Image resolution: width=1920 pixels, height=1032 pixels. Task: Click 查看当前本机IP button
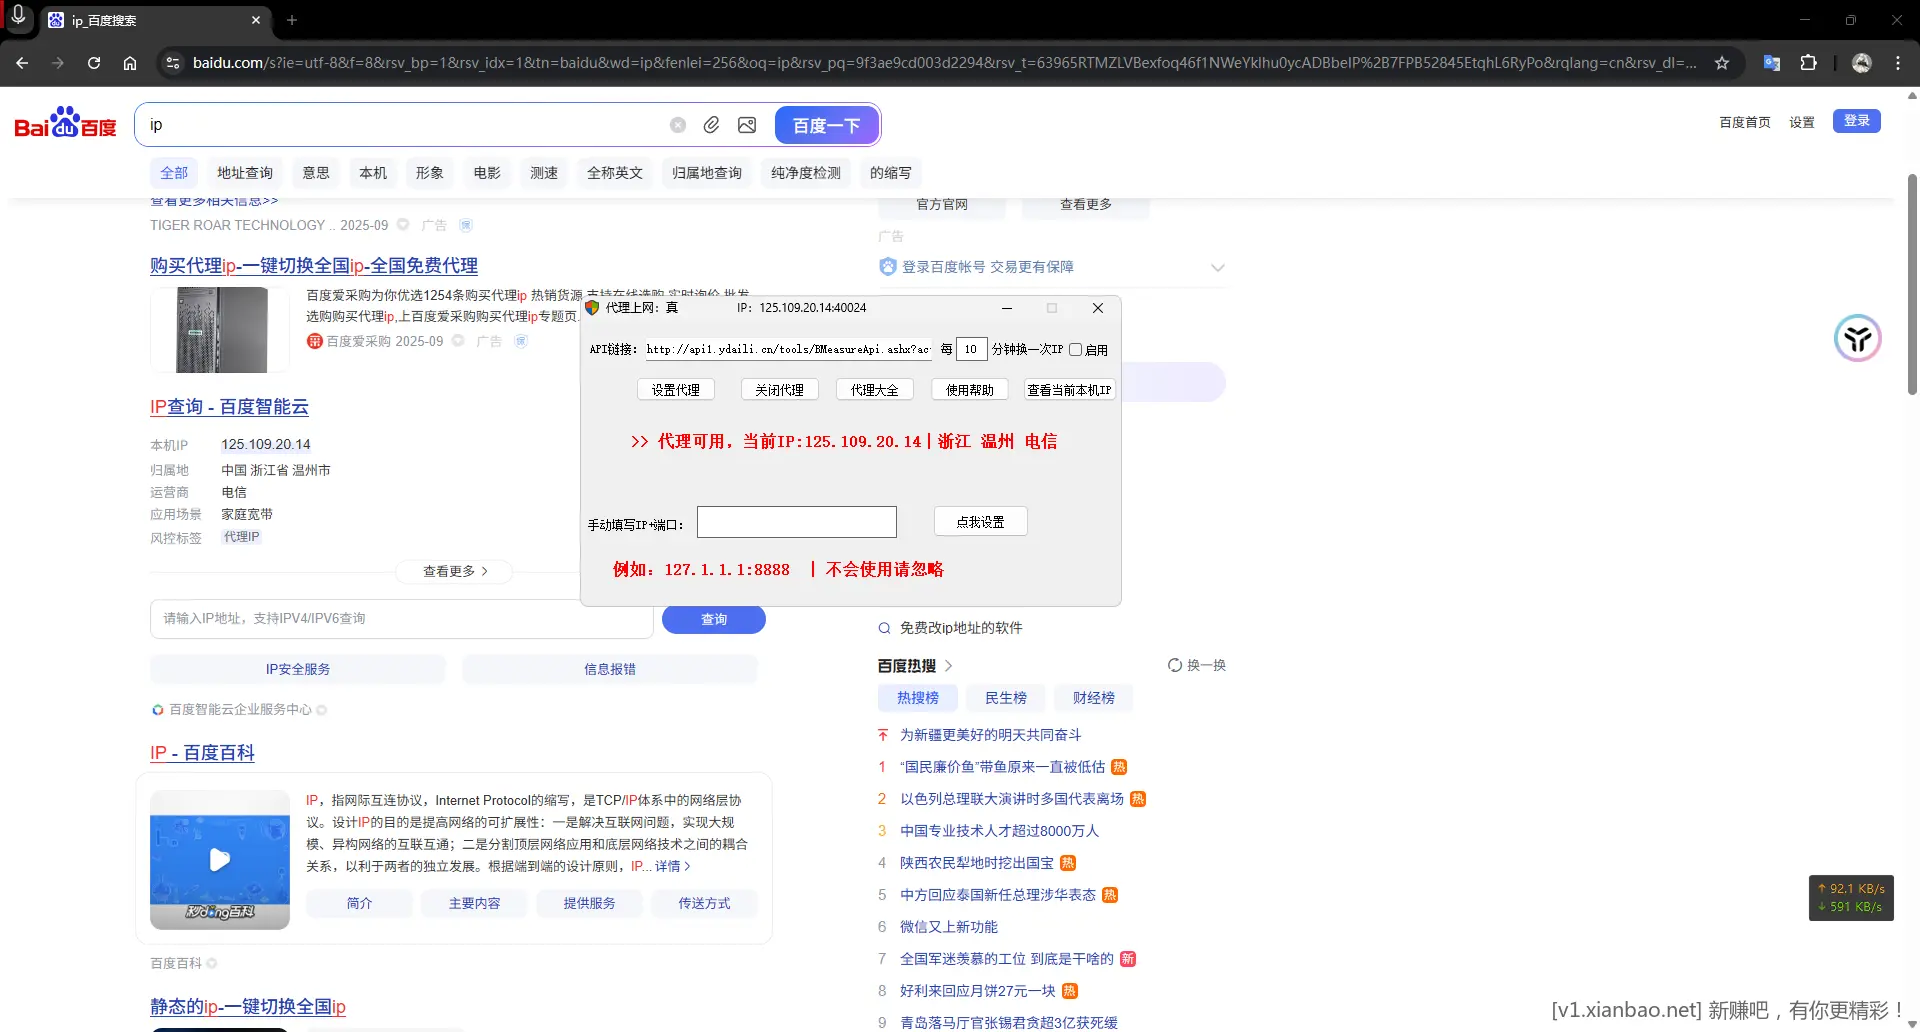(1069, 390)
